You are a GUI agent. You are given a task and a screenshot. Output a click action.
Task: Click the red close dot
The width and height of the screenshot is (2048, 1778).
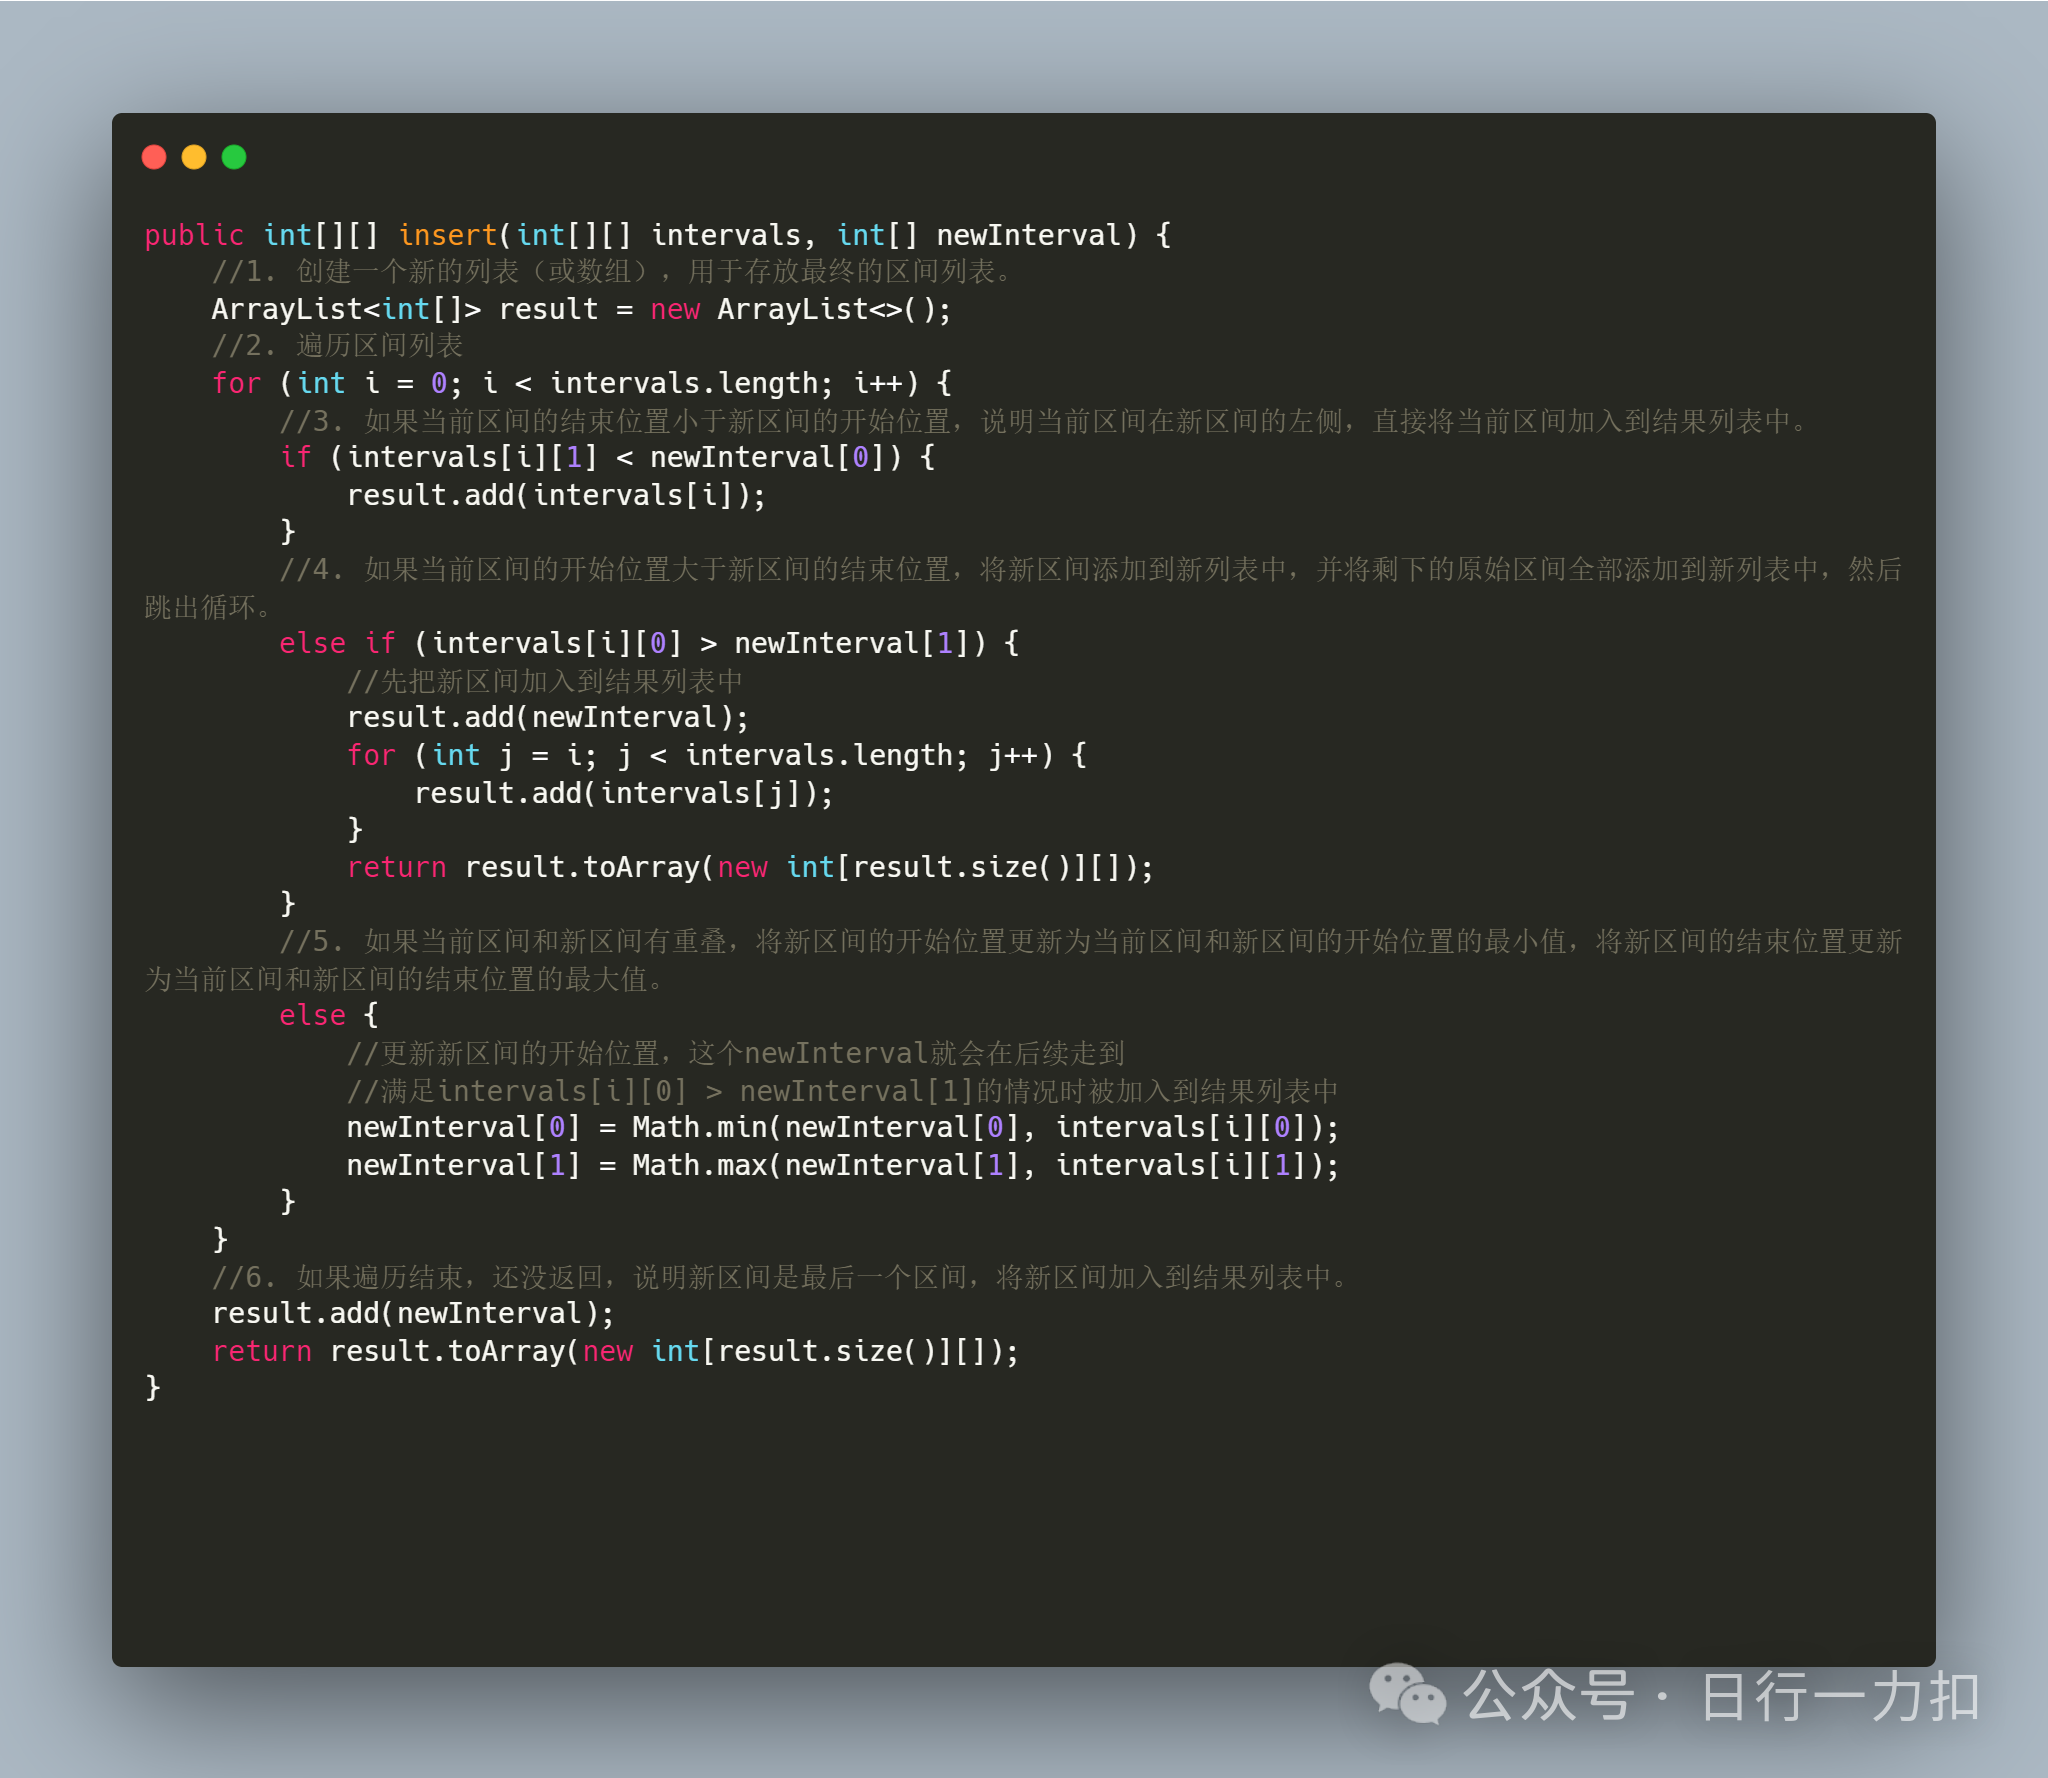(x=154, y=157)
